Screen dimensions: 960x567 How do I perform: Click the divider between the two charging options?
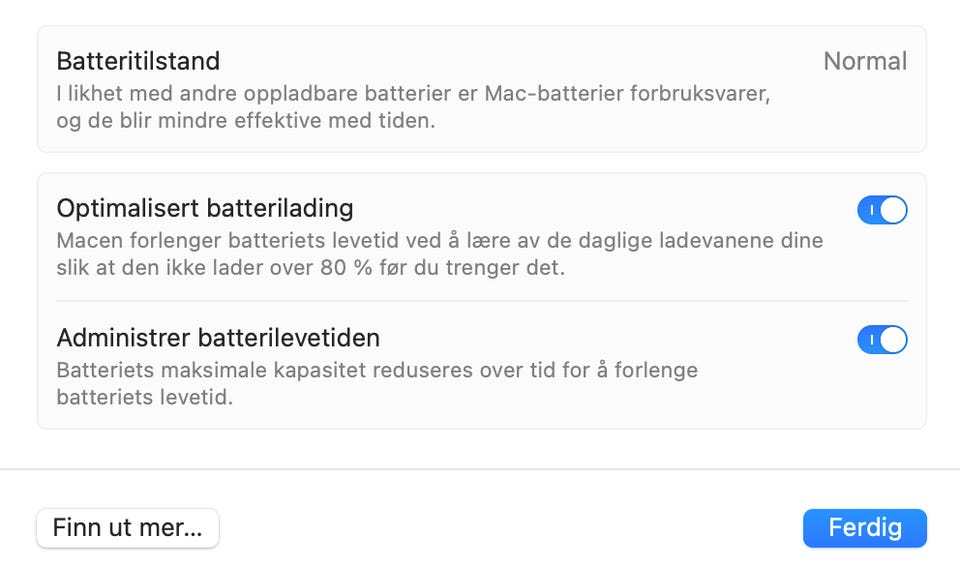coord(482,301)
